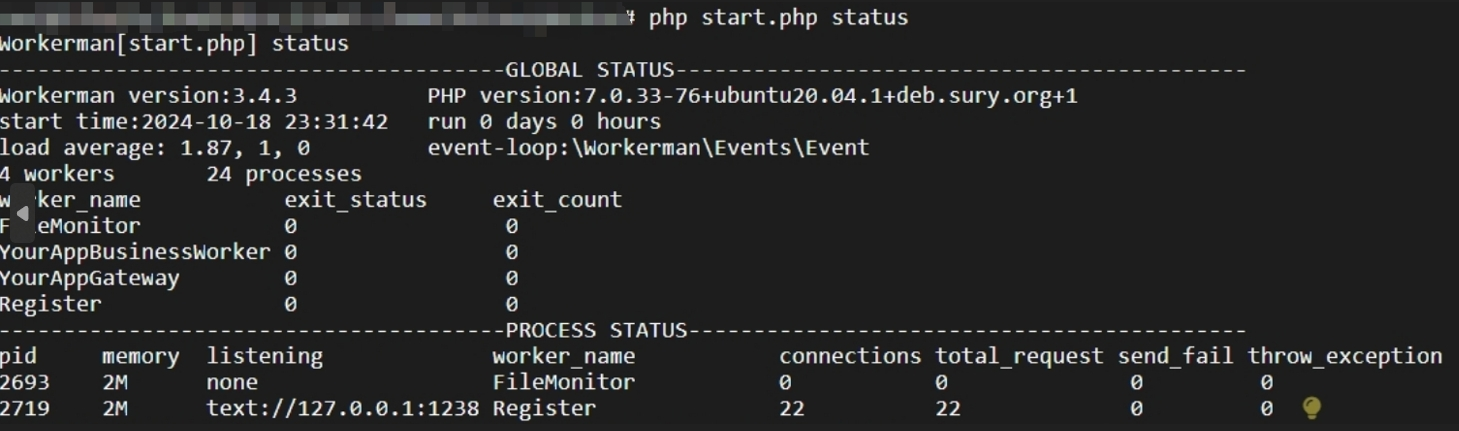Click the PHP version string
The height and width of the screenshot is (431, 1459).
(x=753, y=96)
